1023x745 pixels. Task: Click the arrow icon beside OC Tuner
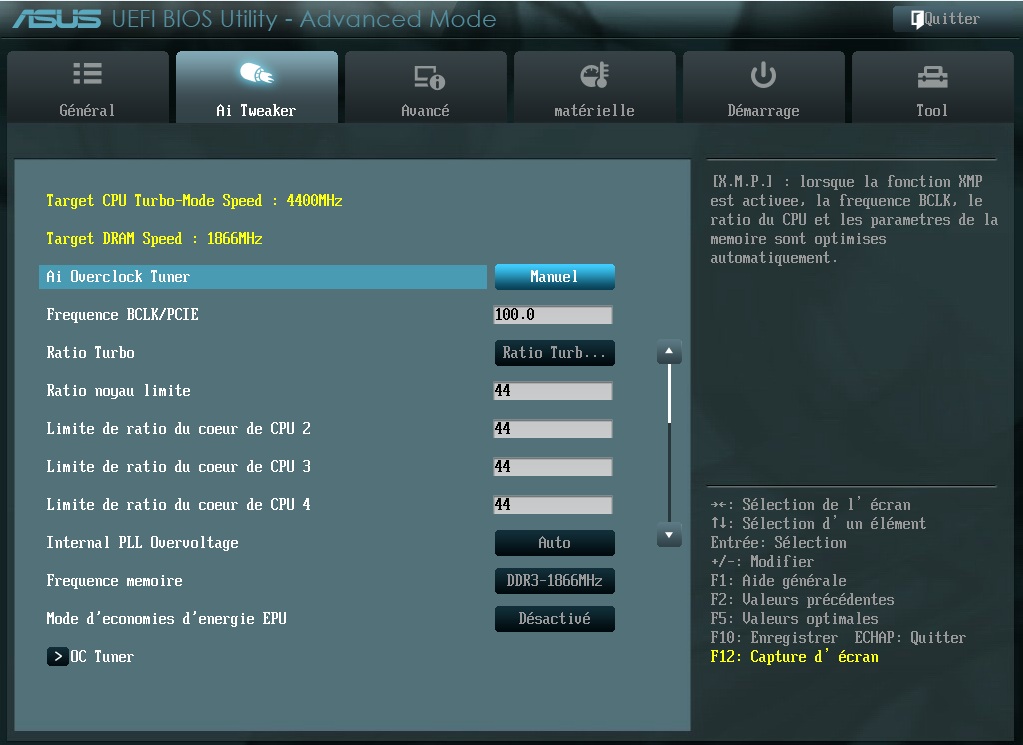point(57,657)
